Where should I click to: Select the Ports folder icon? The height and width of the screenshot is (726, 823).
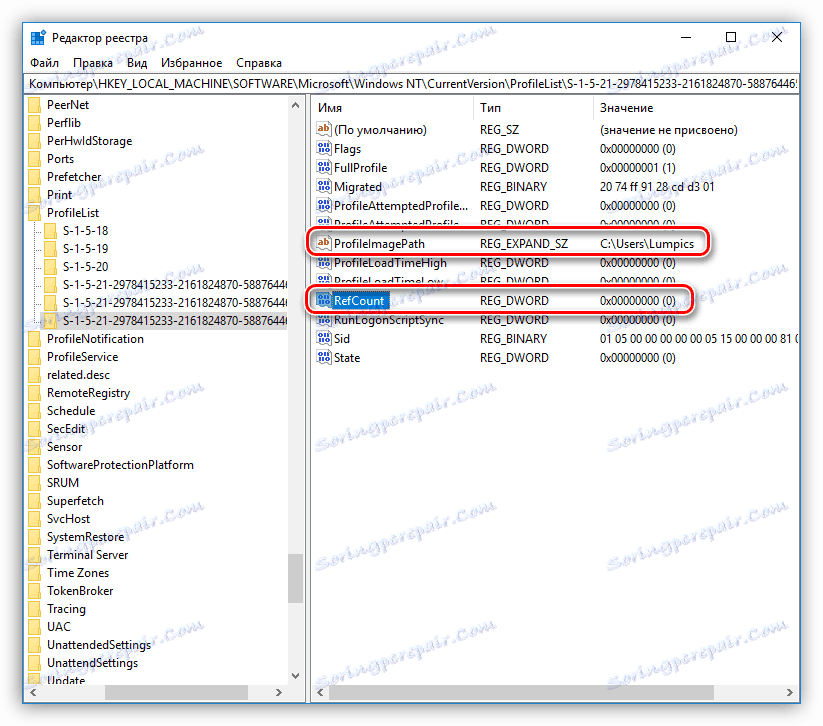tap(35, 159)
